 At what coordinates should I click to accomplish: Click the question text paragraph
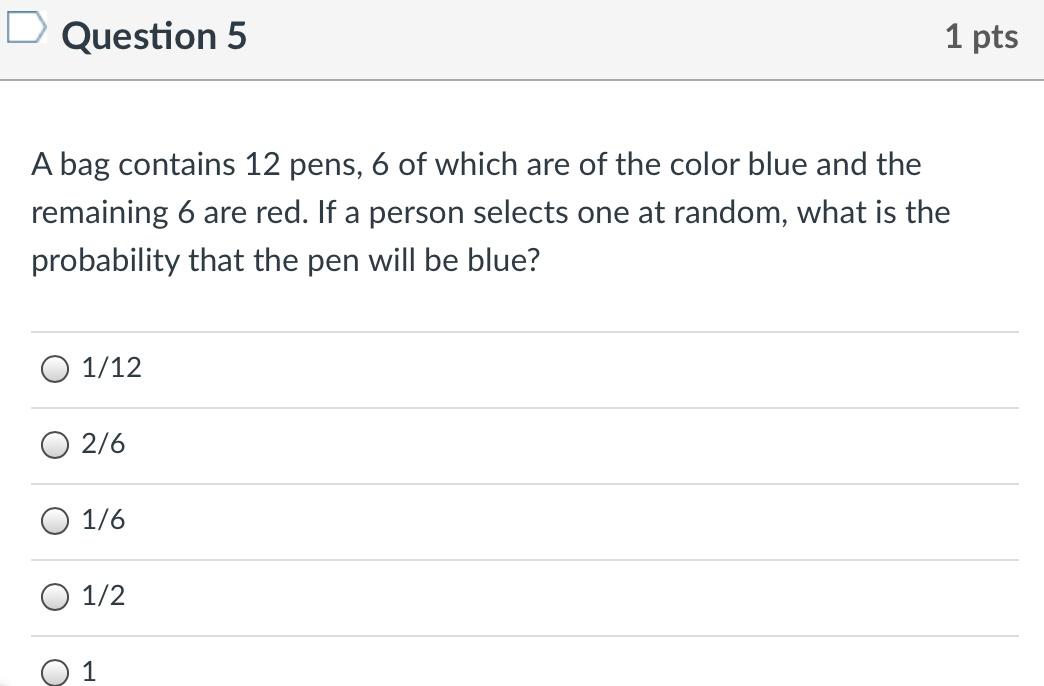coord(490,212)
